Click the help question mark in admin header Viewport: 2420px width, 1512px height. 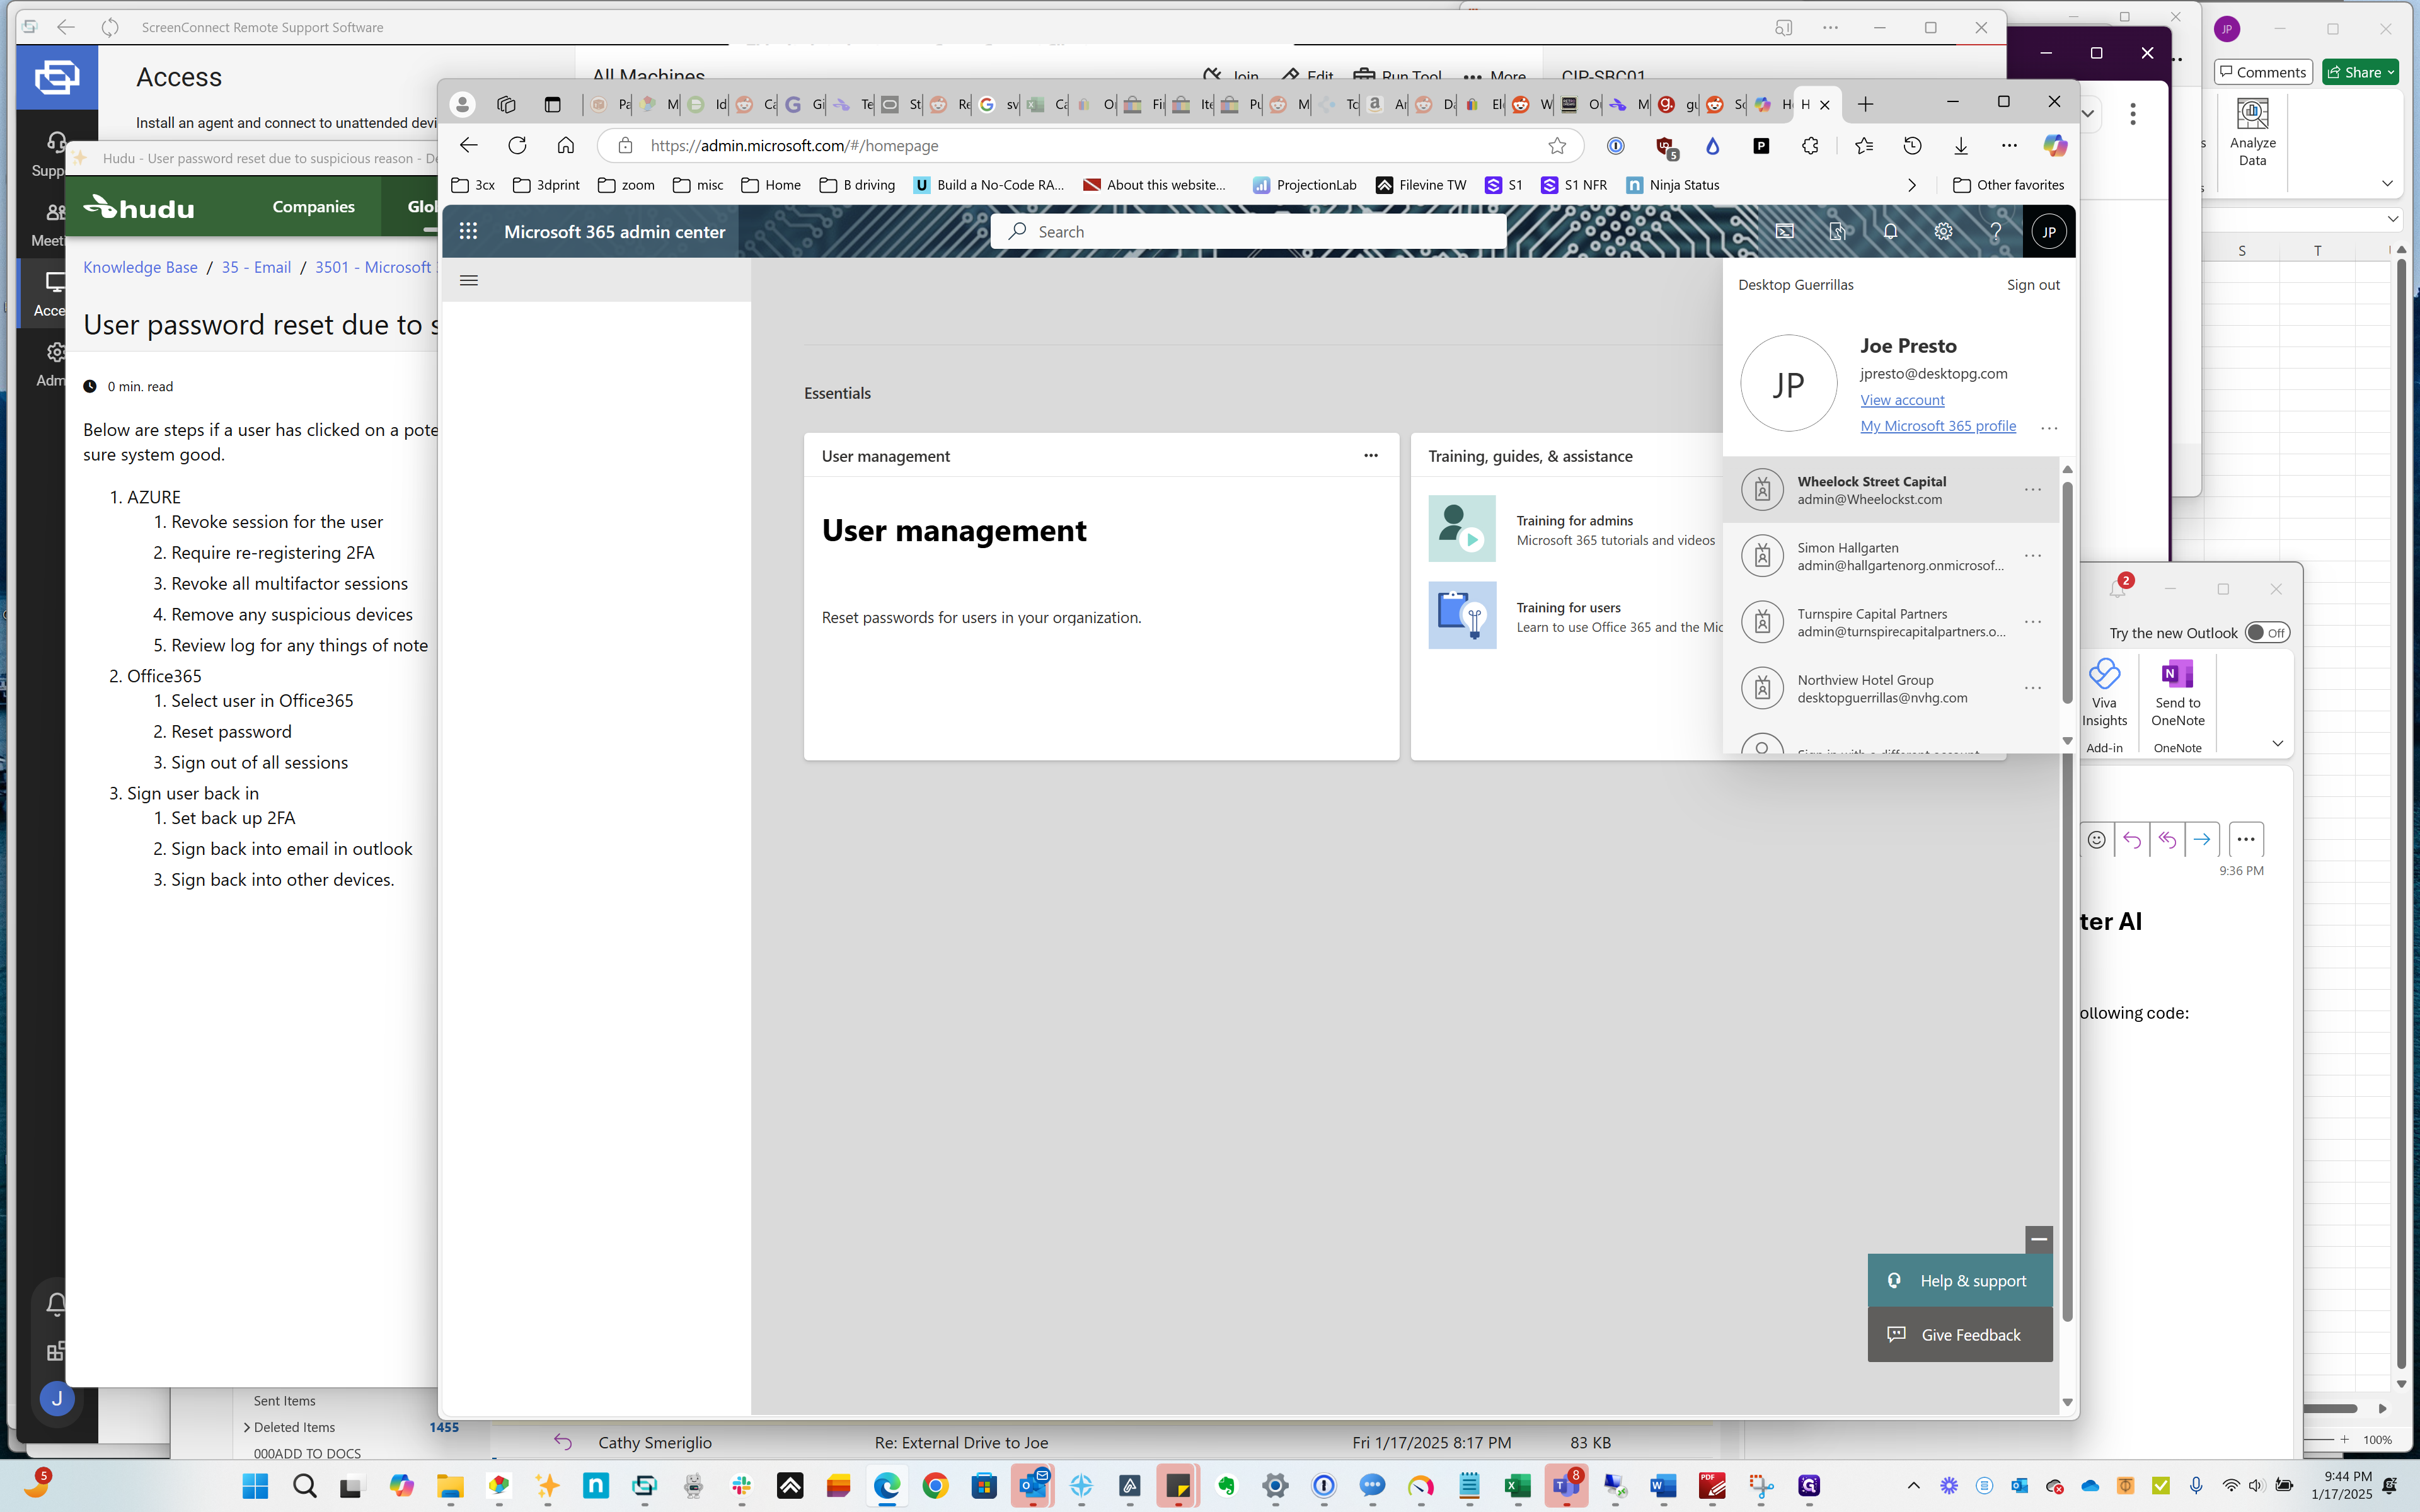(x=1995, y=231)
